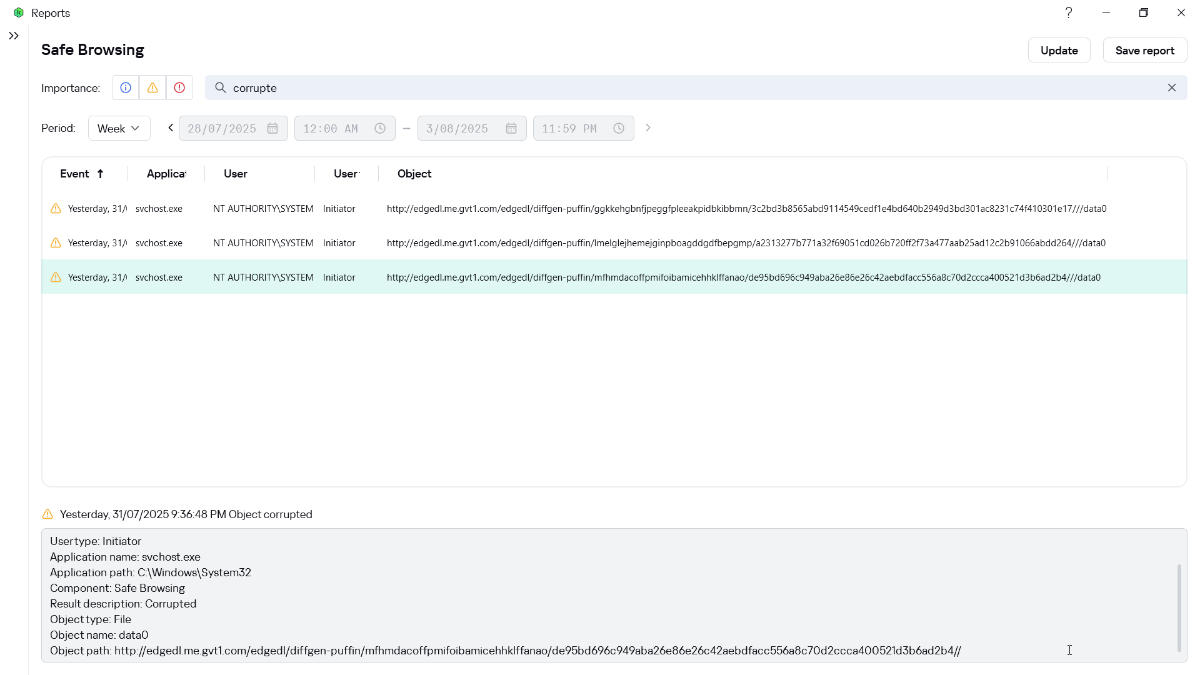
Task: Sort by the first User column header
Action: point(236,174)
